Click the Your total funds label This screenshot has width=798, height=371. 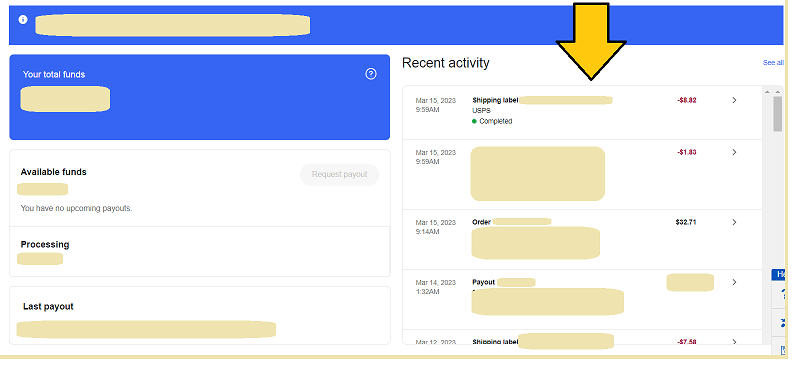(x=54, y=74)
